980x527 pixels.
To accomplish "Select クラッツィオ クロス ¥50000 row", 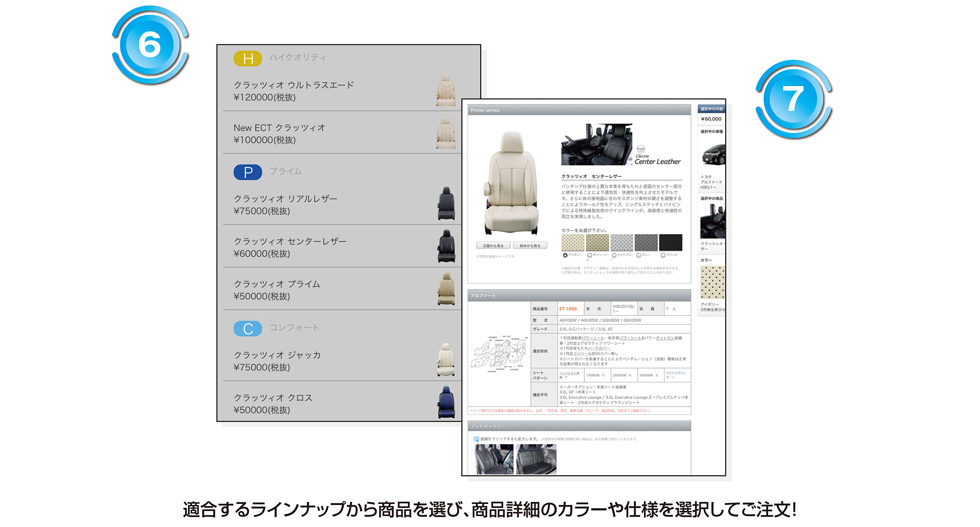I will click(342, 403).
